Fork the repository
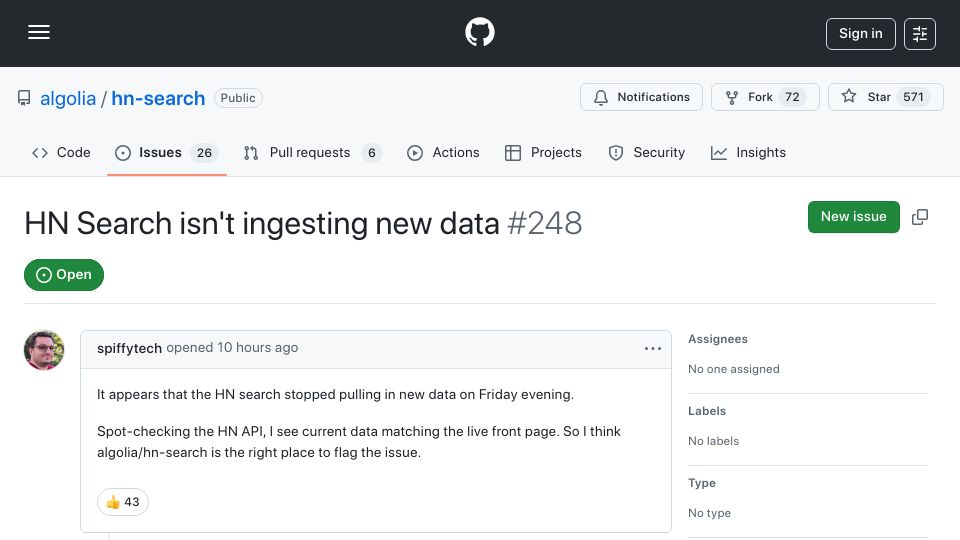Viewport: 960px width, 540px height. (x=765, y=97)
